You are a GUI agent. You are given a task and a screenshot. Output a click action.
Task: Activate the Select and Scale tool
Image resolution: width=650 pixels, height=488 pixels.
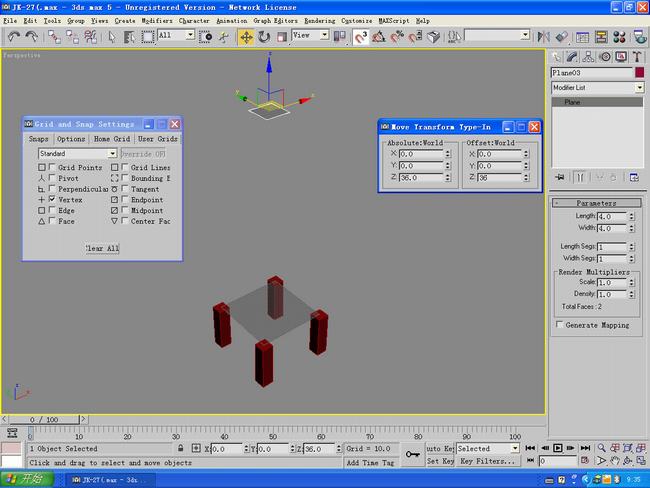click(282, 37)
